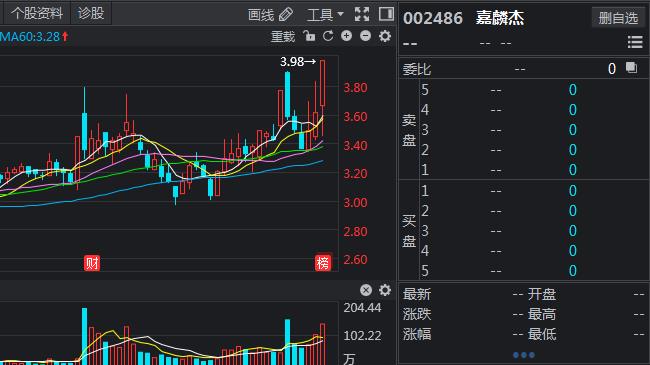Open main chart settings gear
650x365 pixels.
(385, 36)
